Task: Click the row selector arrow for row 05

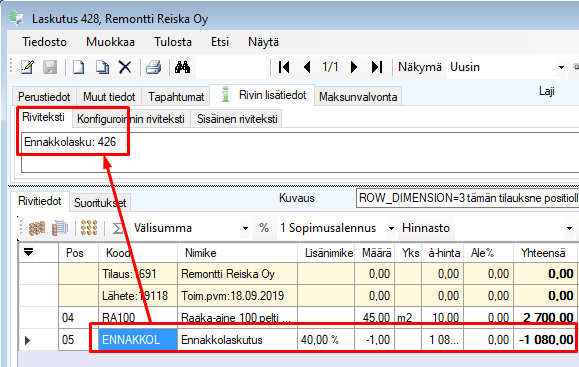Action: [x=28, y=340]
